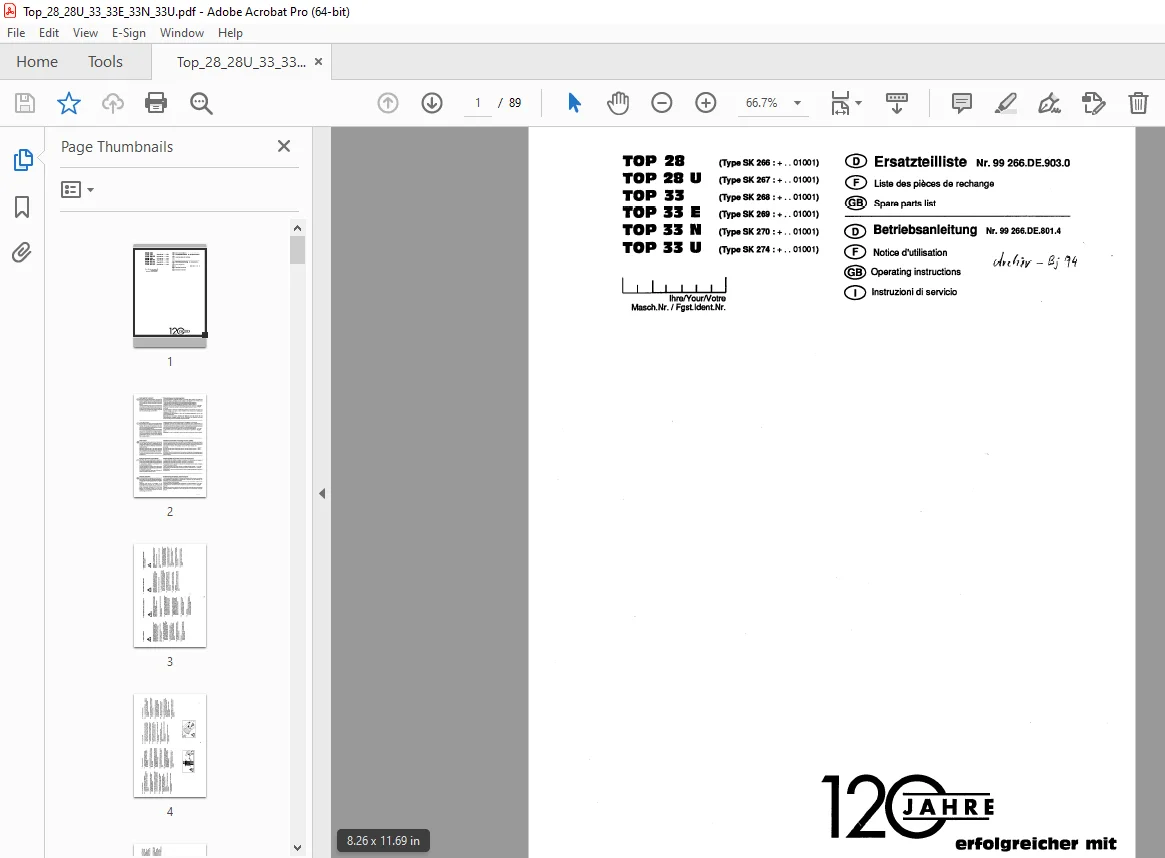Viewport: 1165px width, 858px height.
Task: Open thumbnail options dropdown menu
Action: [77, 189]
